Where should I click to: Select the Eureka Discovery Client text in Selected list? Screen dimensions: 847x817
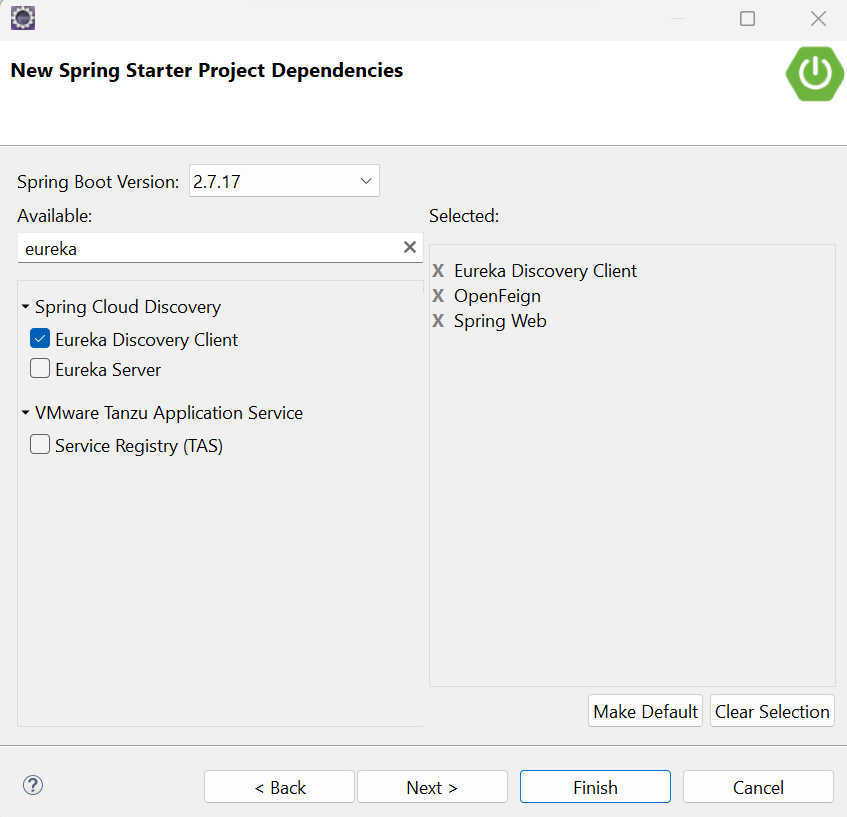point(545,271)
